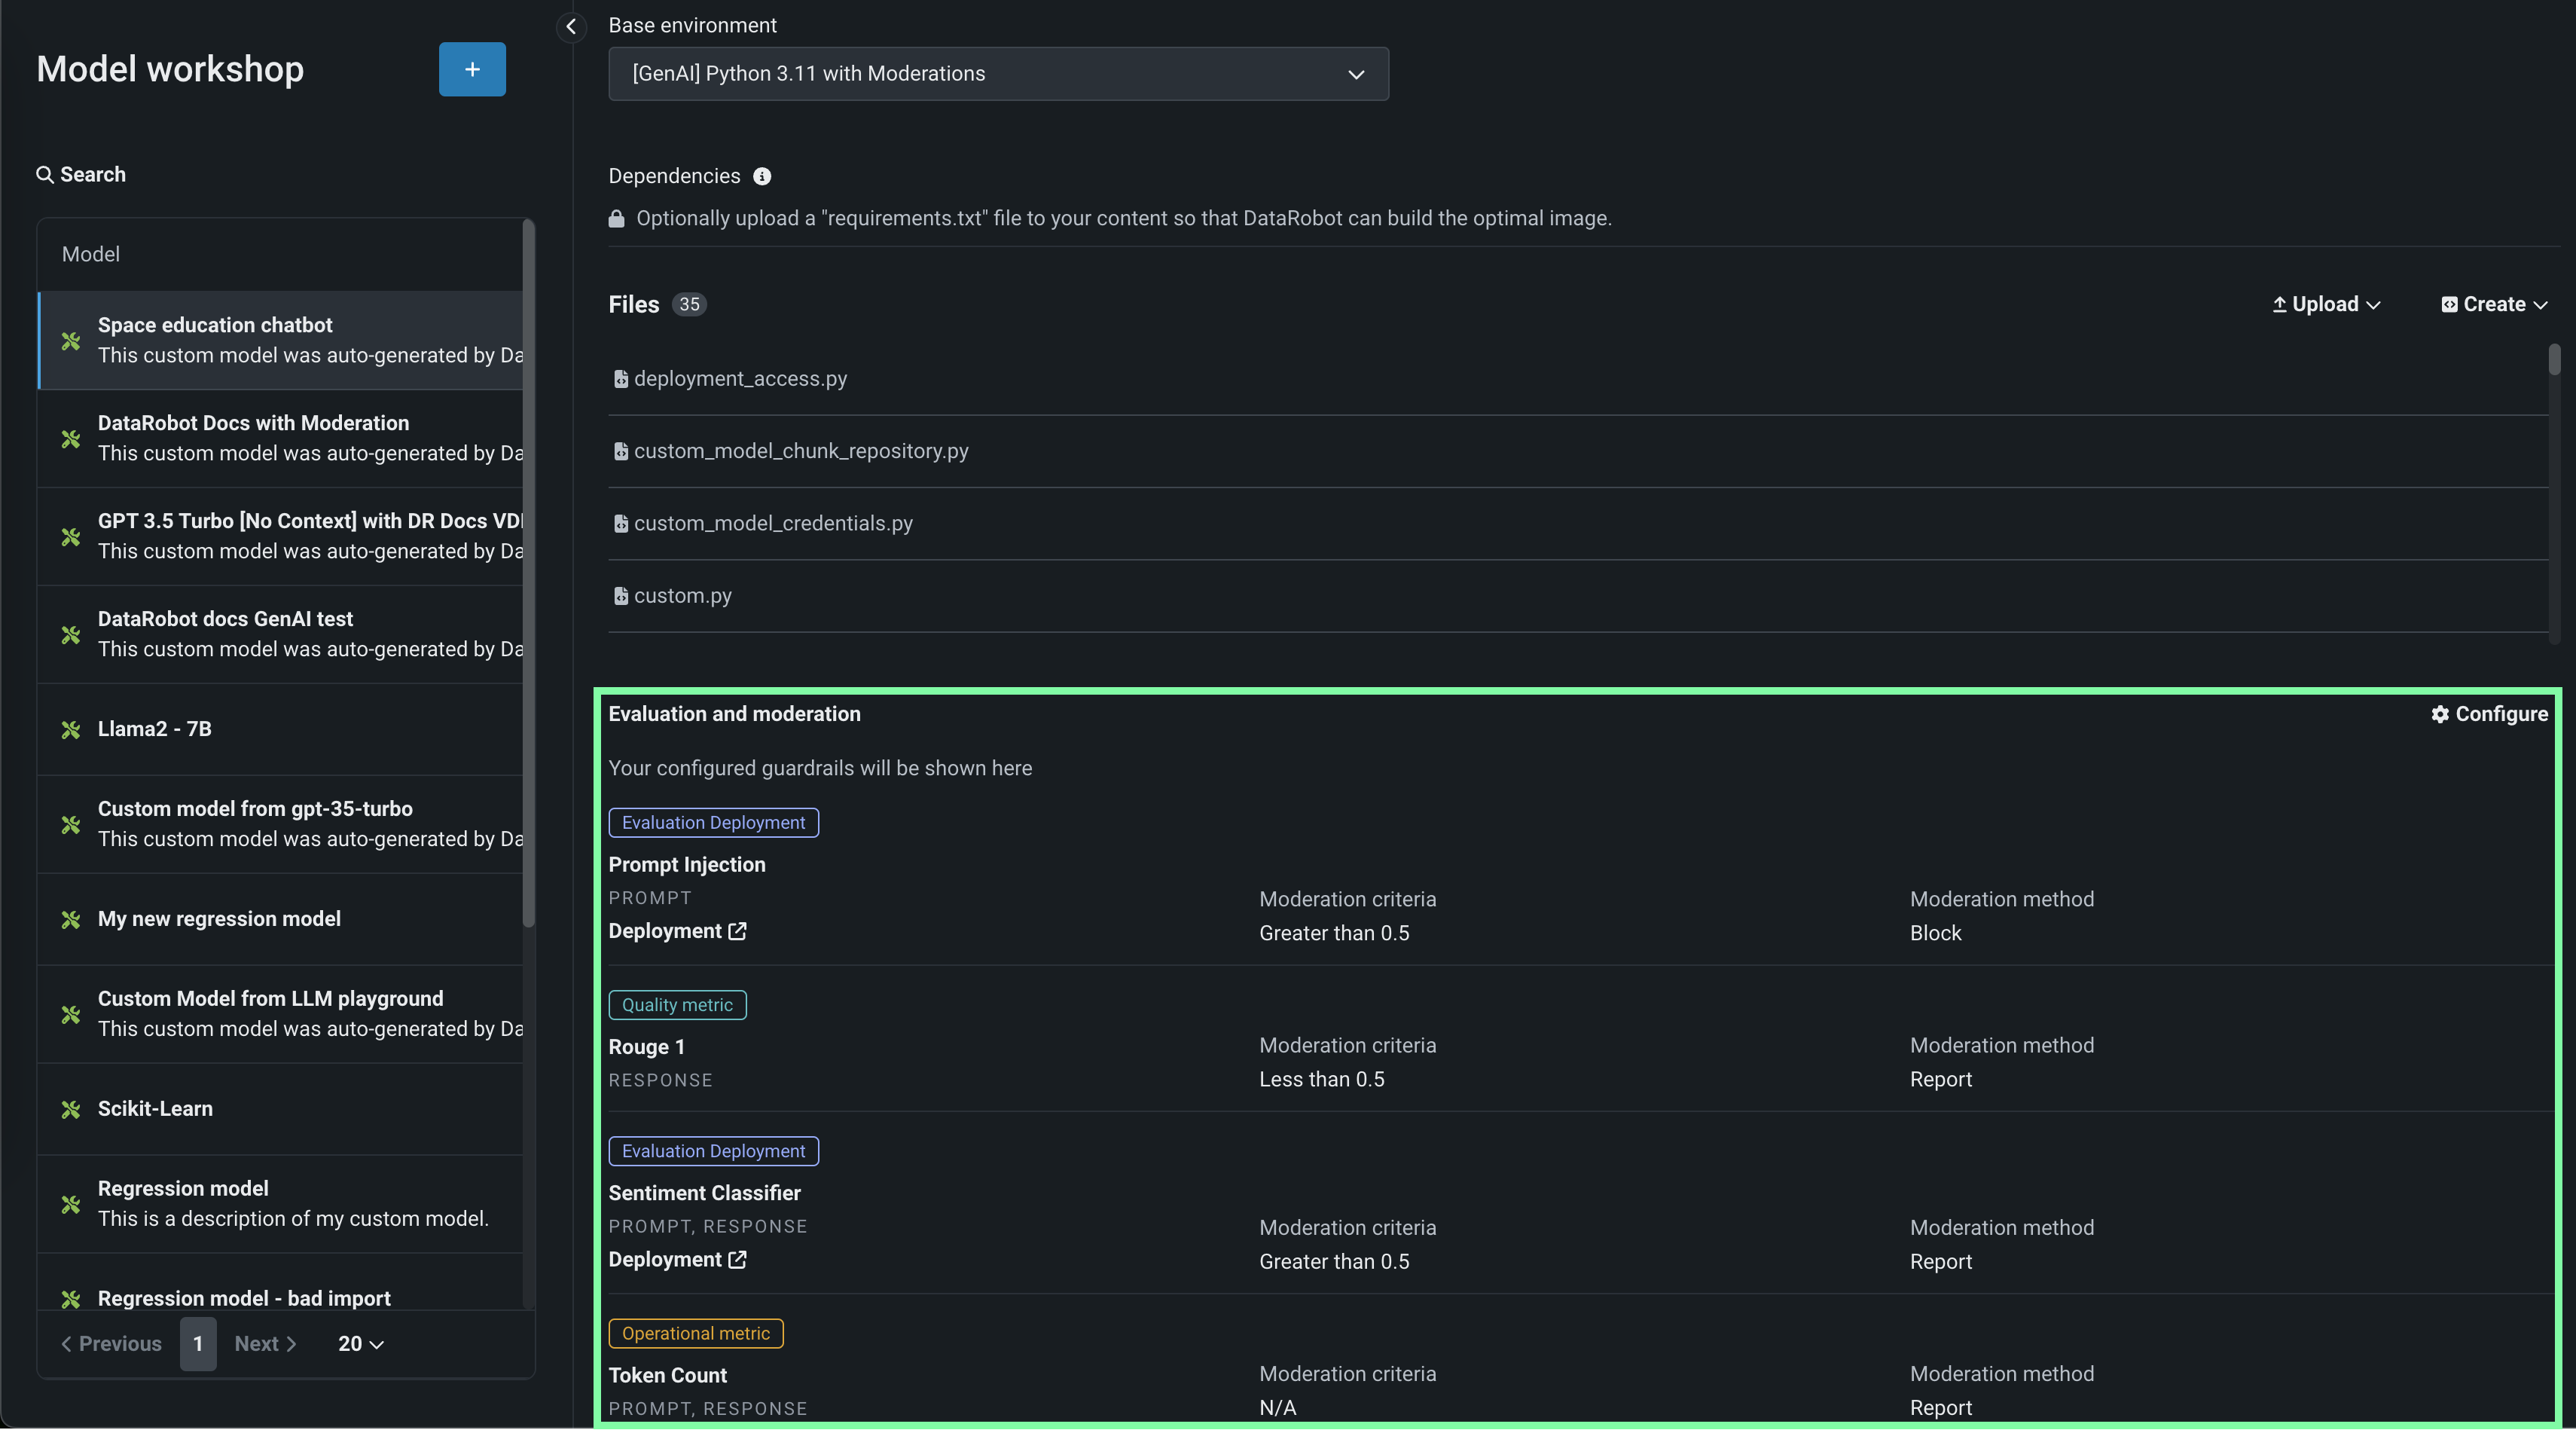
Task: Click the search magnifier icon
Action: click(x=45, y=174)
